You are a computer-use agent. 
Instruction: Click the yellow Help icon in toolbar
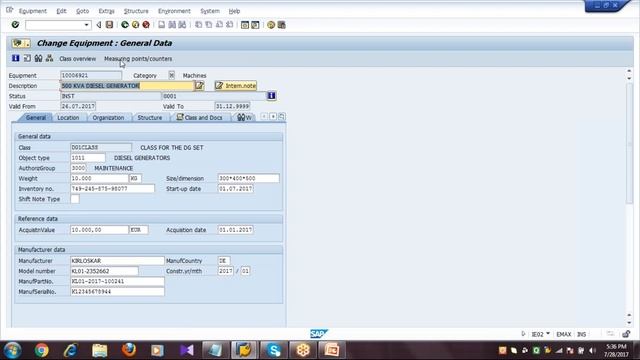point(271,25)
